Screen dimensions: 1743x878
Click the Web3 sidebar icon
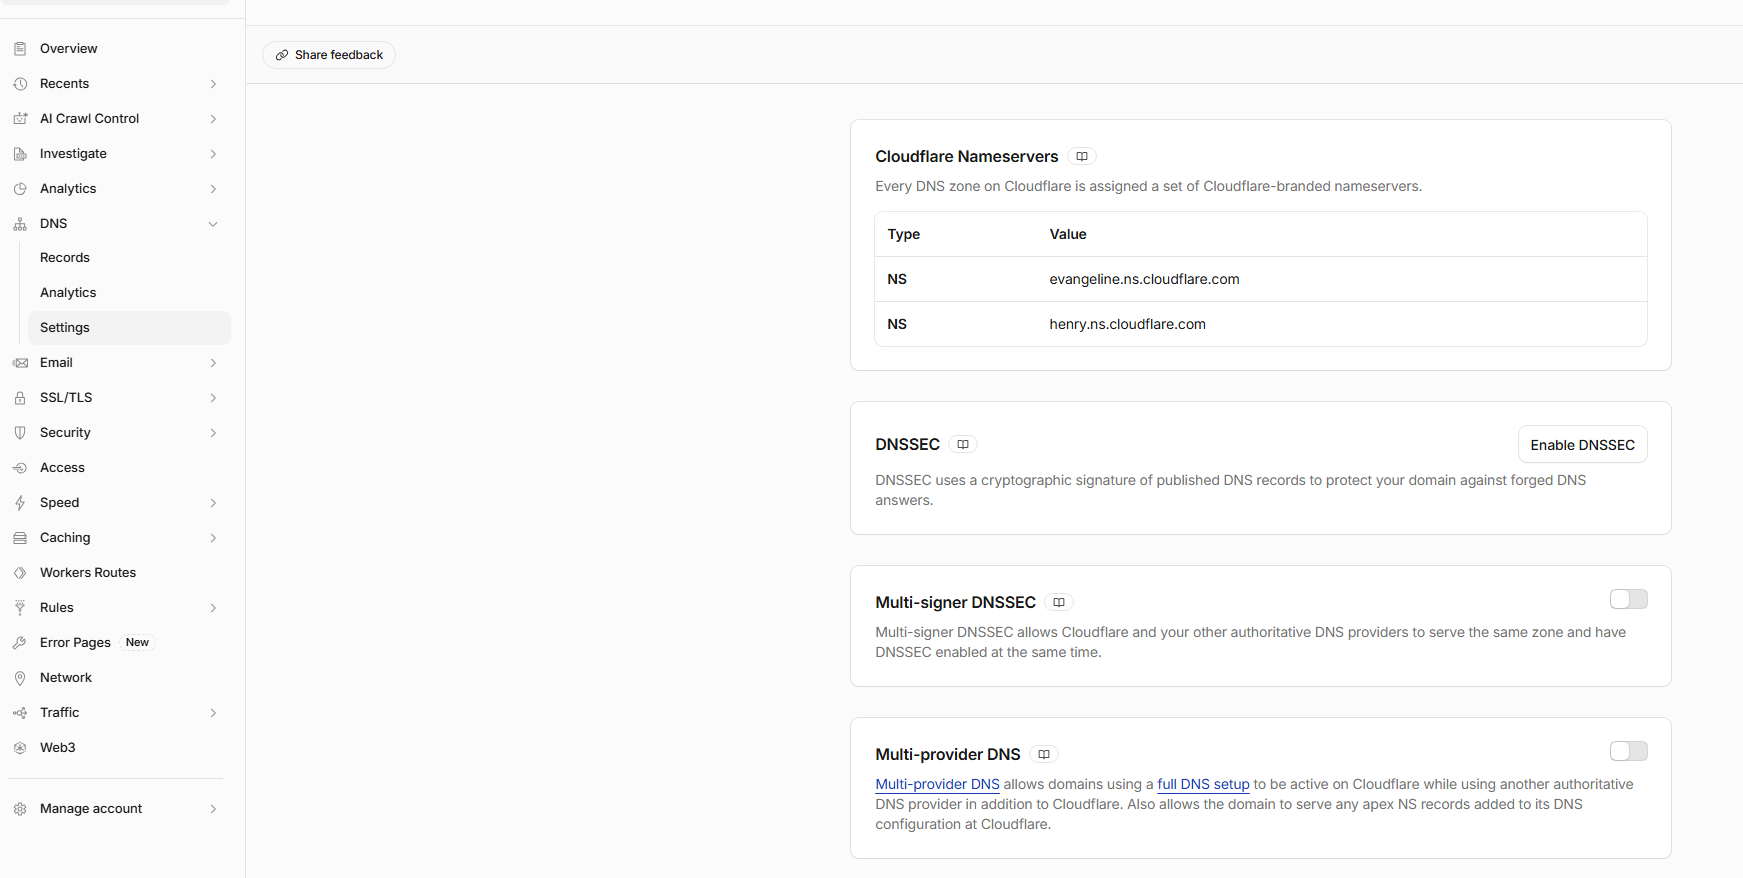point(20,748)
